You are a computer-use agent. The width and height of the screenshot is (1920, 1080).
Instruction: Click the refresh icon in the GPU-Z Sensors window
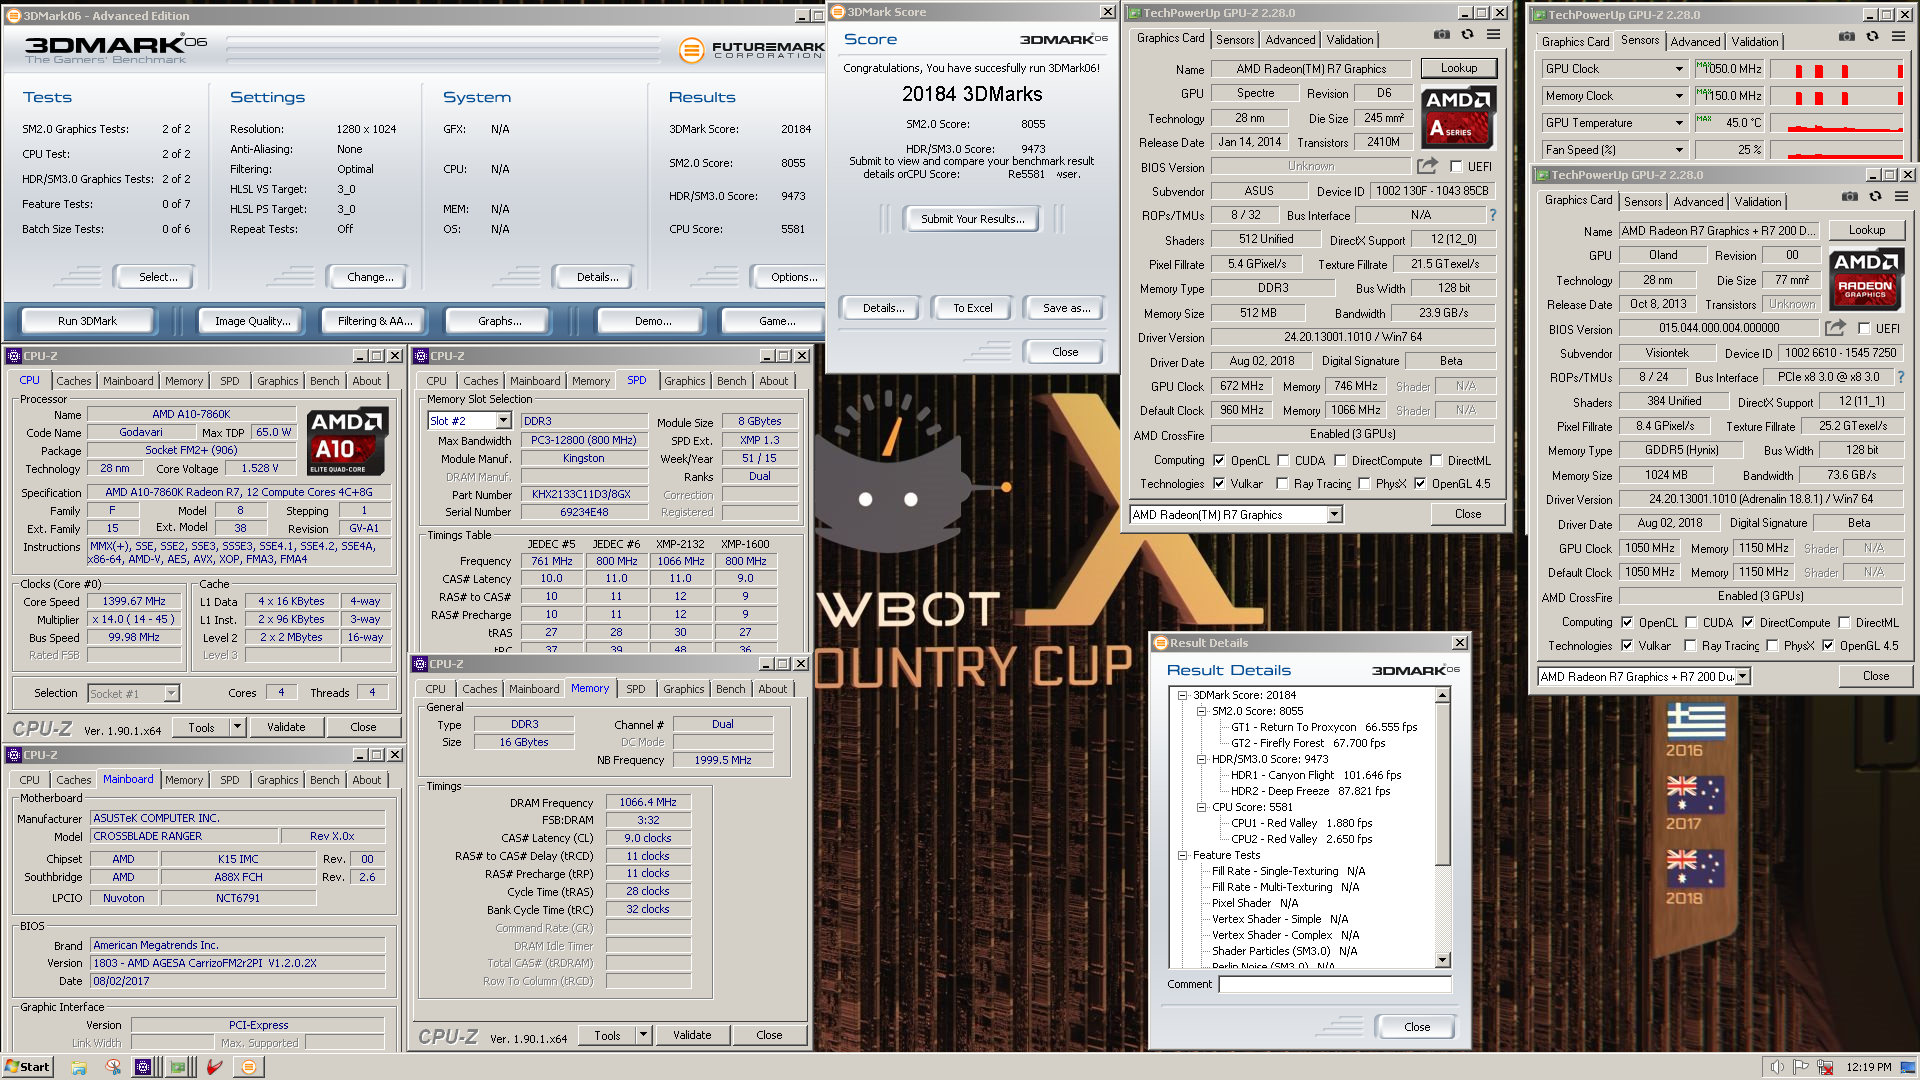pyautogui.click(x=1872, y=37)
